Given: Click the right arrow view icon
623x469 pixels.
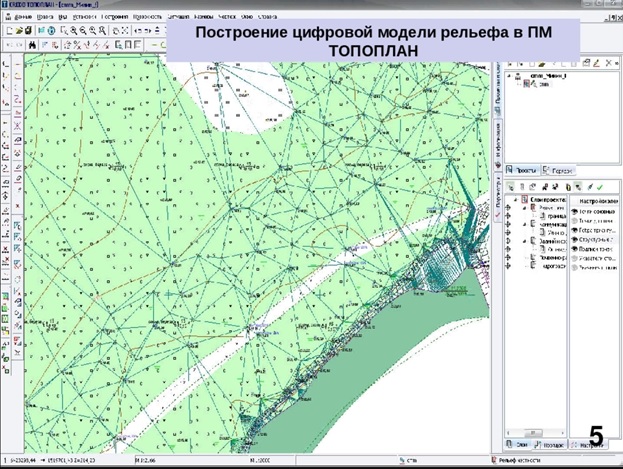Looking at the screenshot, I should [147, 31].
